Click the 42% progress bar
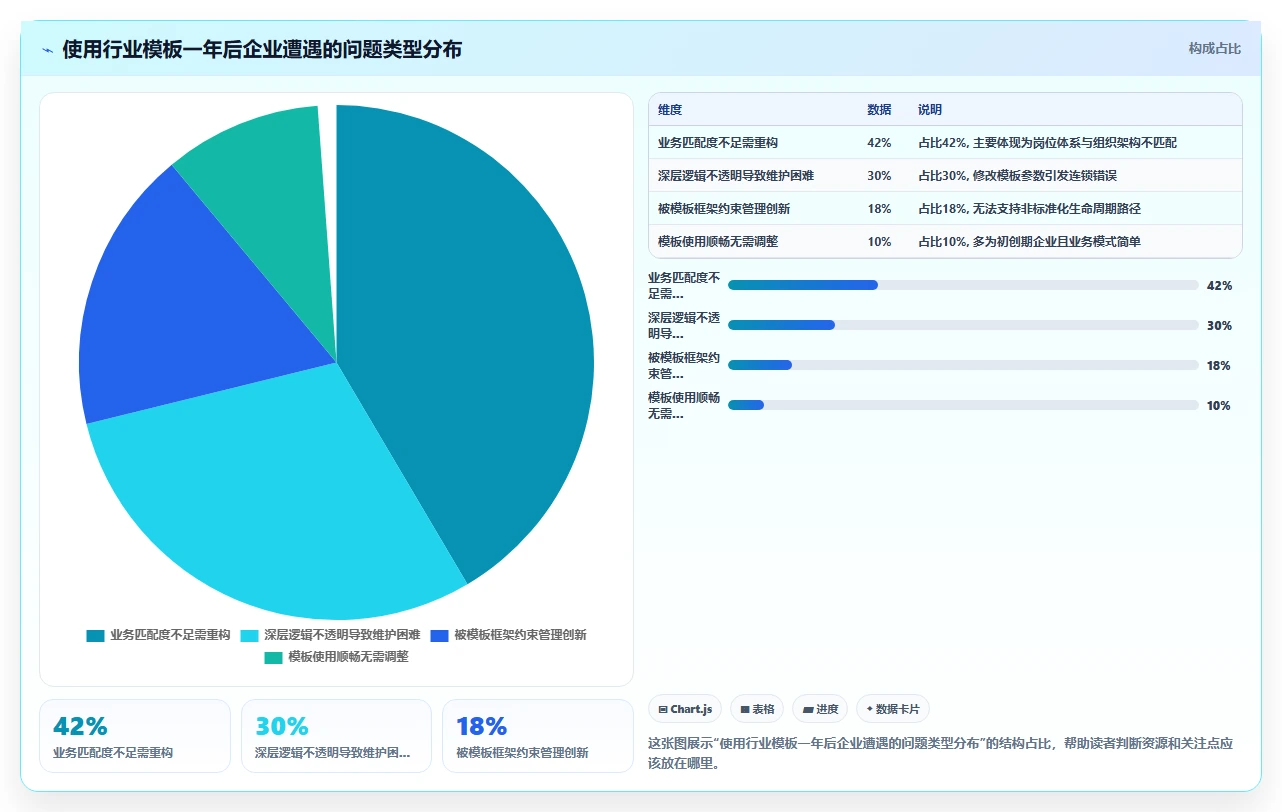Screen dimensions: 1282x812 (x=963, y=285)
